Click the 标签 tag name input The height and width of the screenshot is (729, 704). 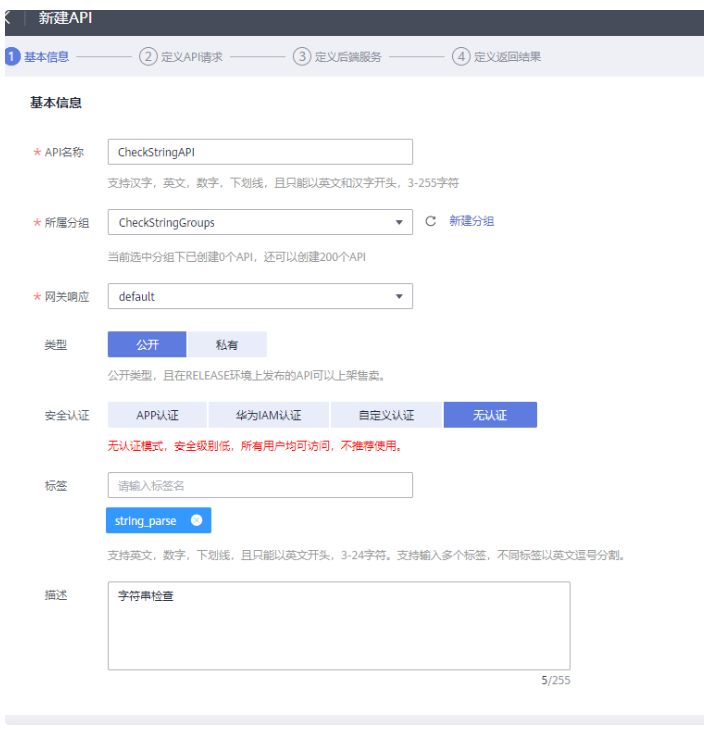(x=260, y=485)
